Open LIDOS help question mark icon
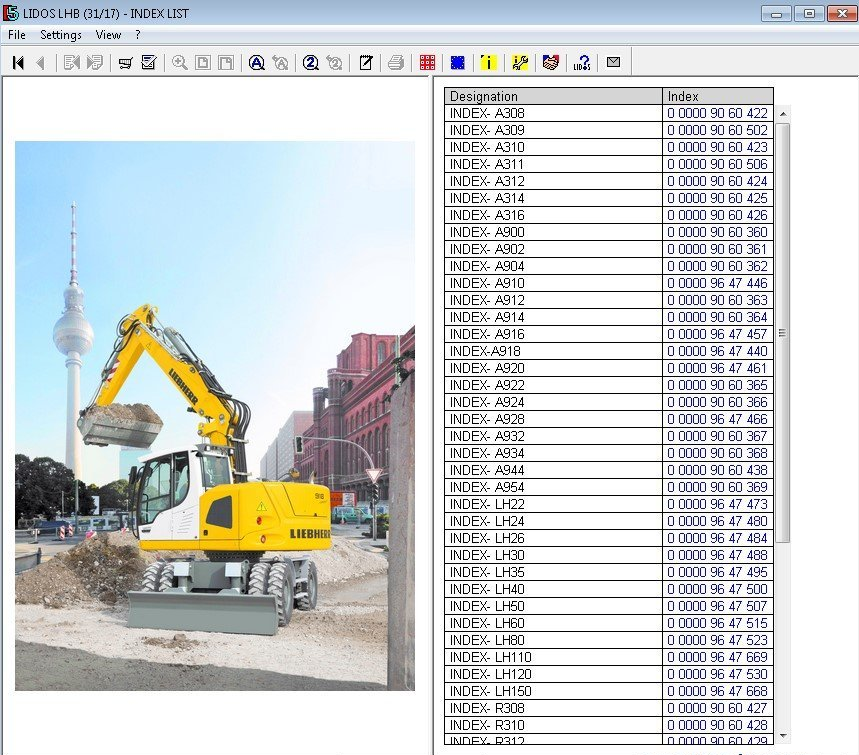Viewport: 859px width, 755px height. (x=582, y=63)
